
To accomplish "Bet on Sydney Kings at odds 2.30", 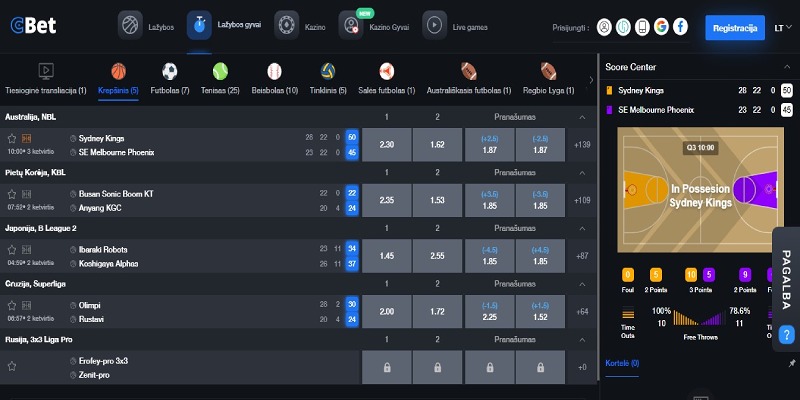I will [384, 145].
